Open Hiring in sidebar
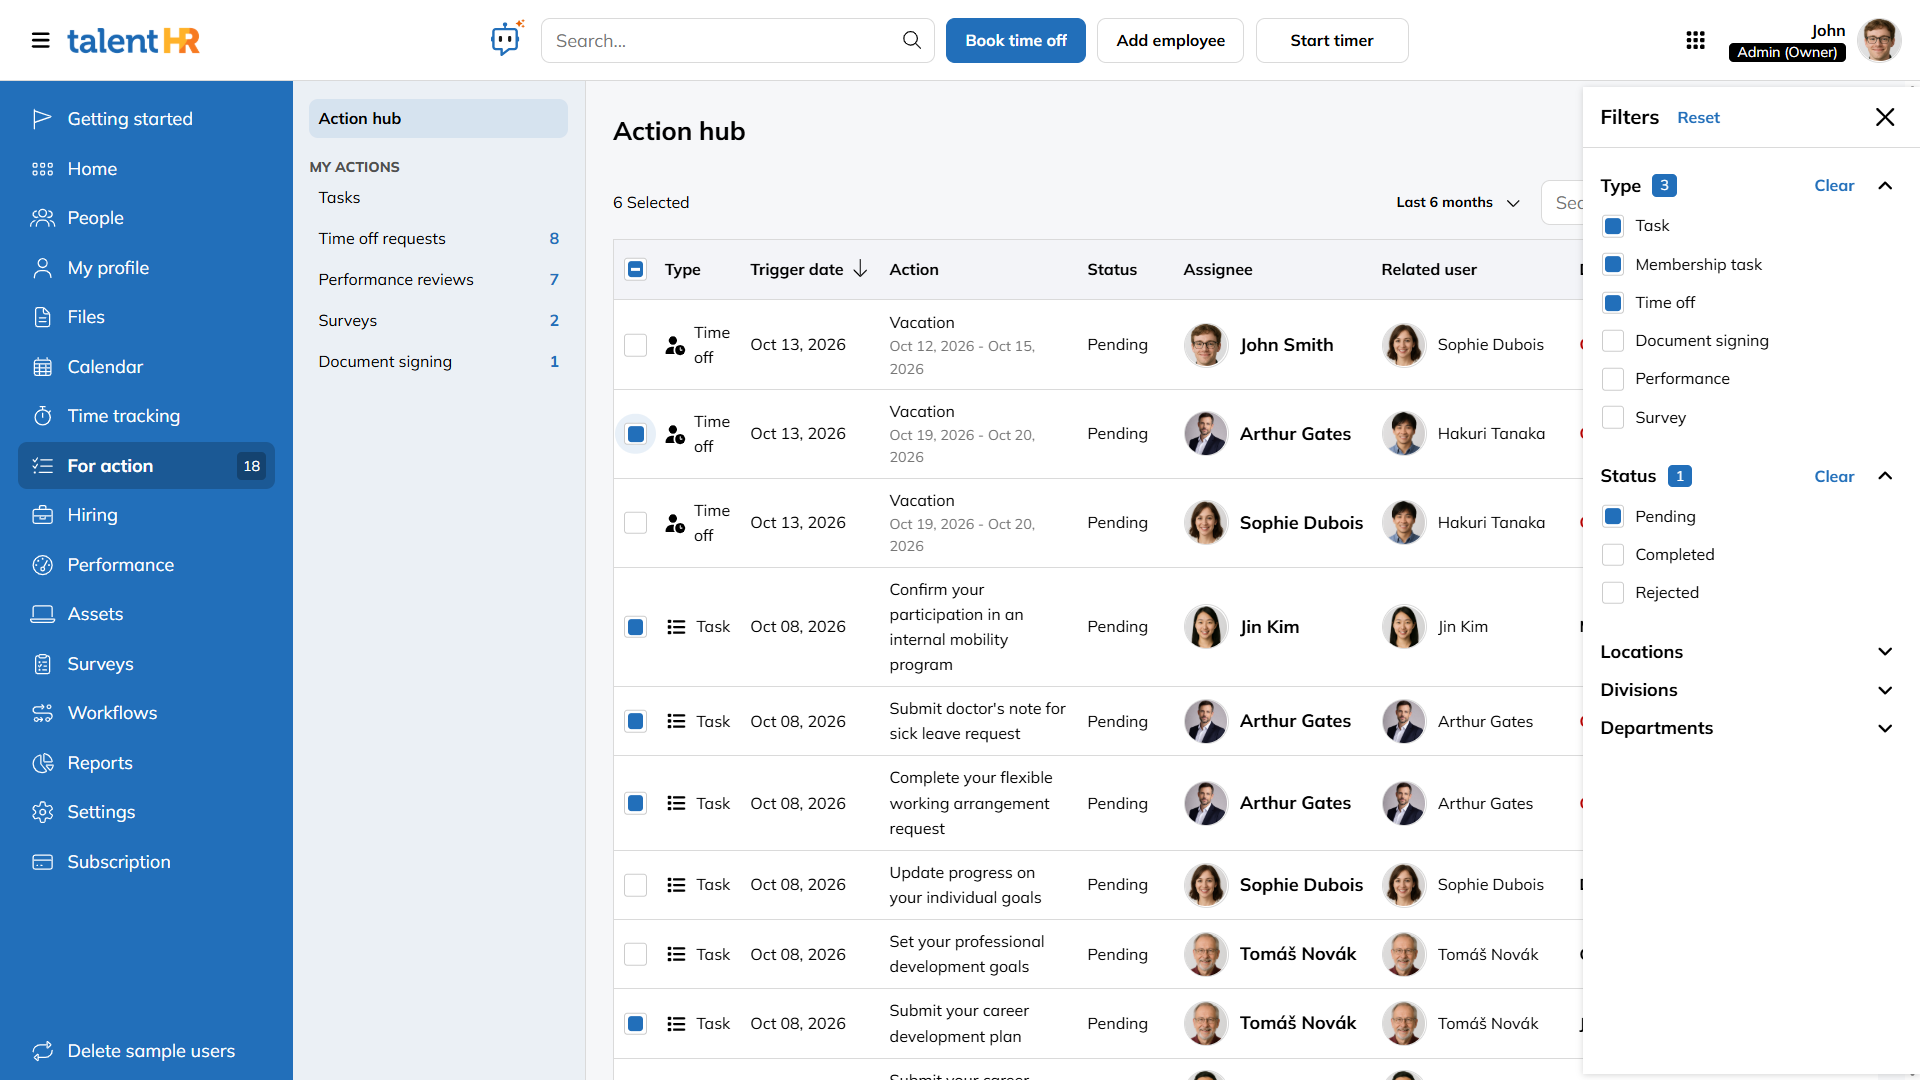 click(x=146, y=515)
